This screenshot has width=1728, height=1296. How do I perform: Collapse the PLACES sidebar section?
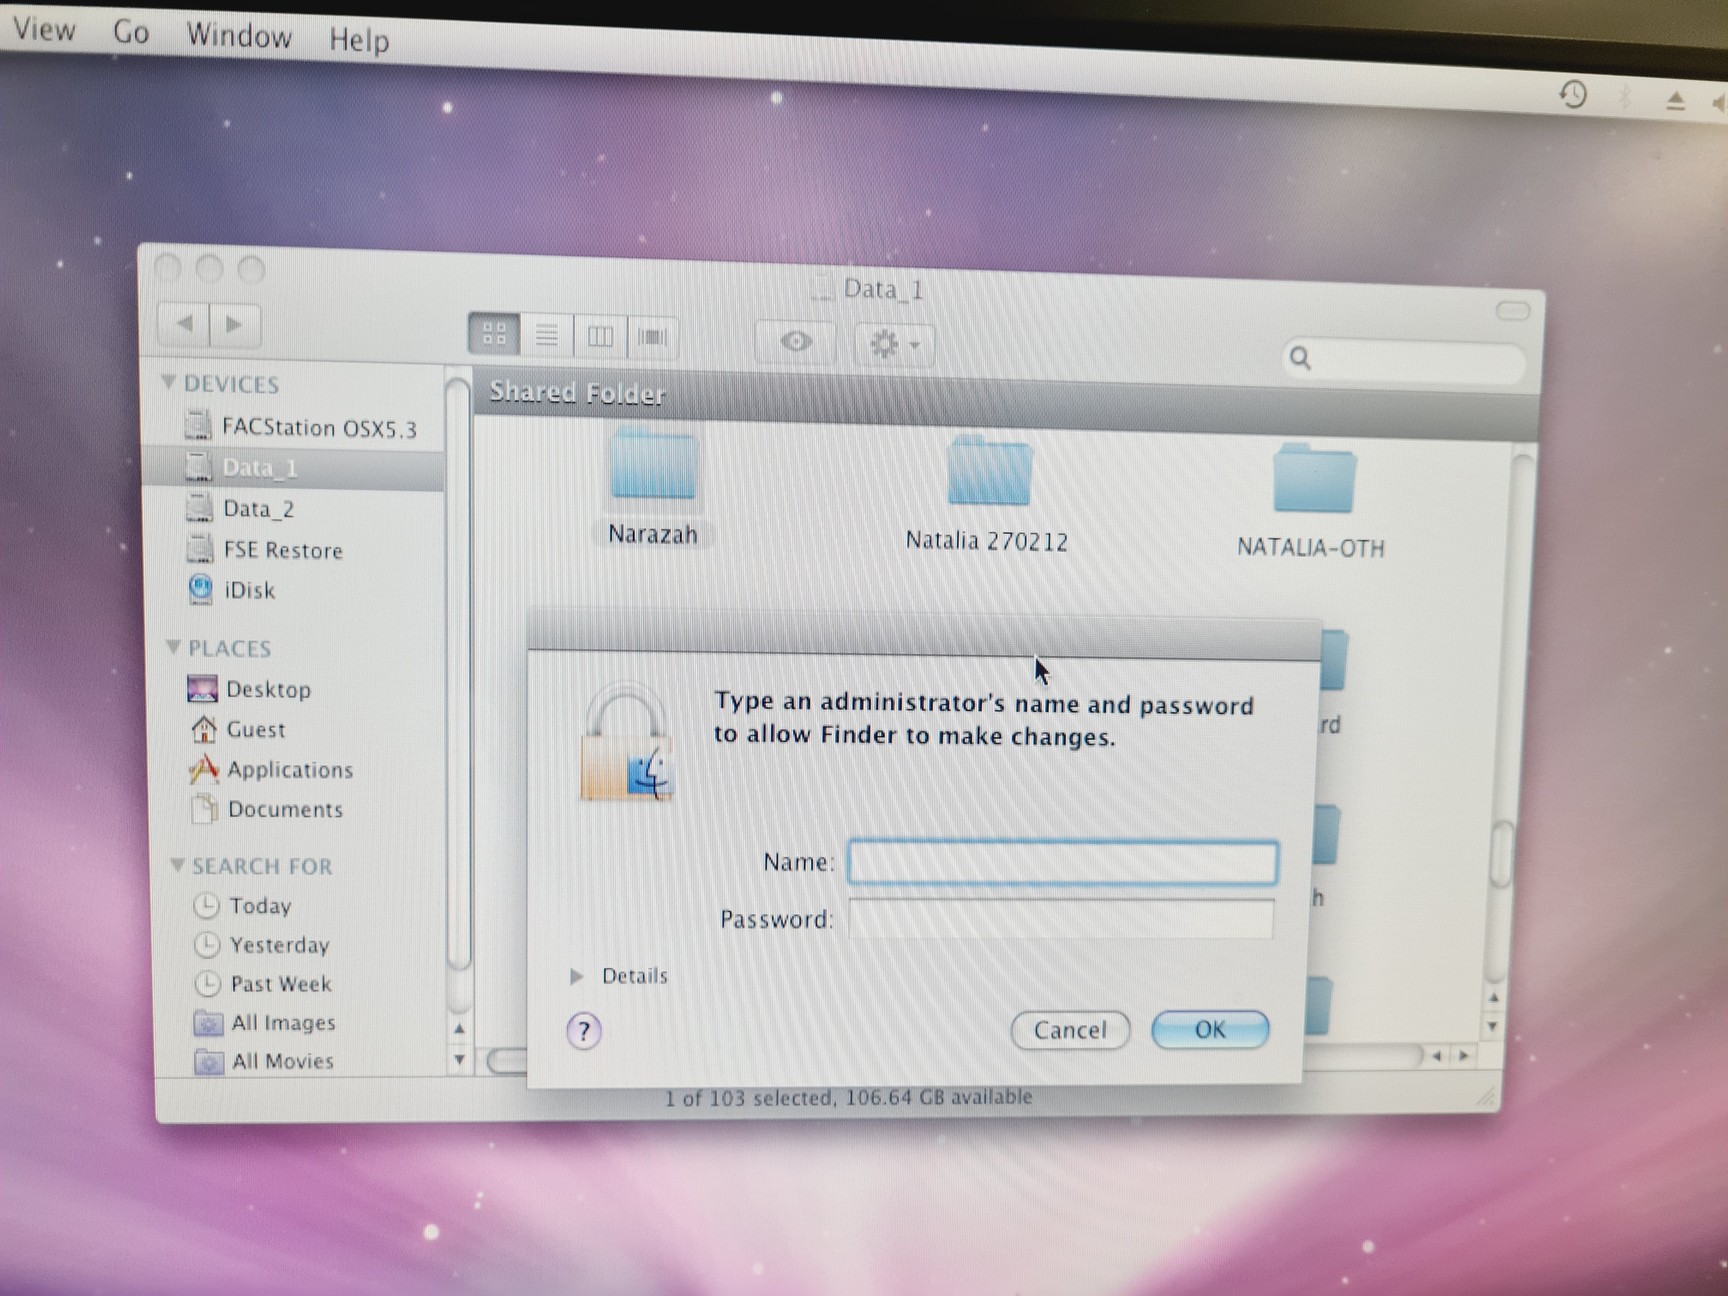[173, 647]
